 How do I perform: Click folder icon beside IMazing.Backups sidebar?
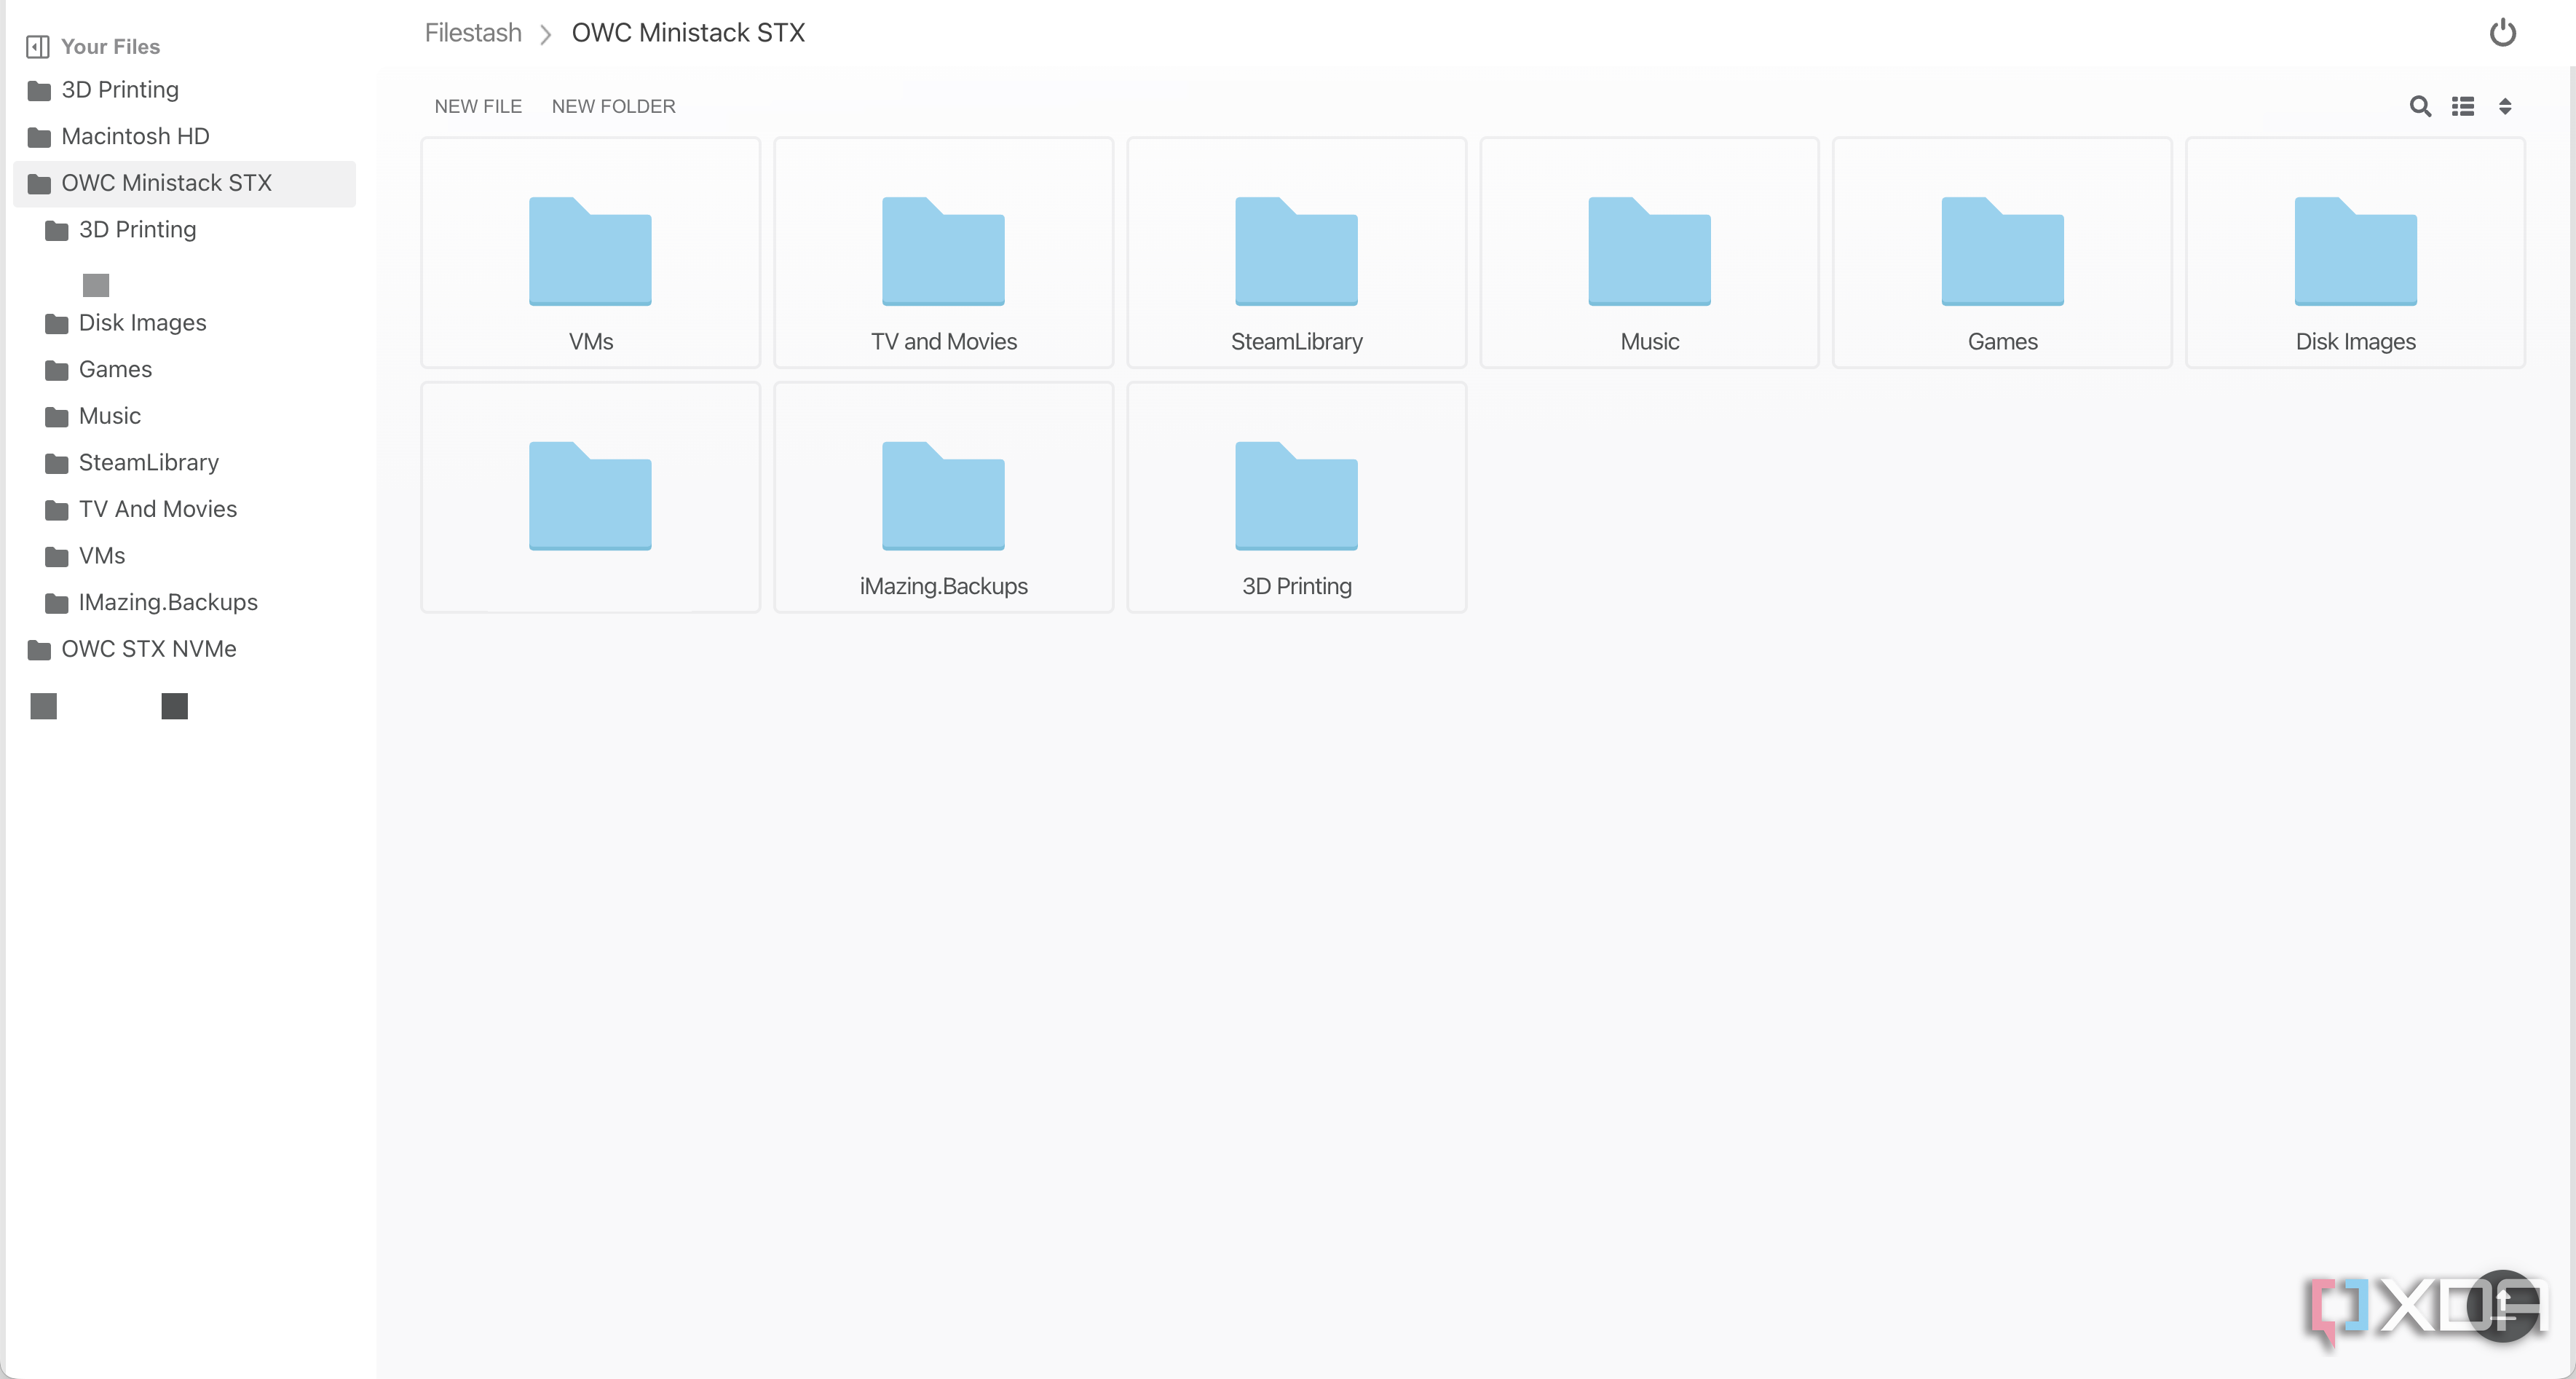[57, 604]
